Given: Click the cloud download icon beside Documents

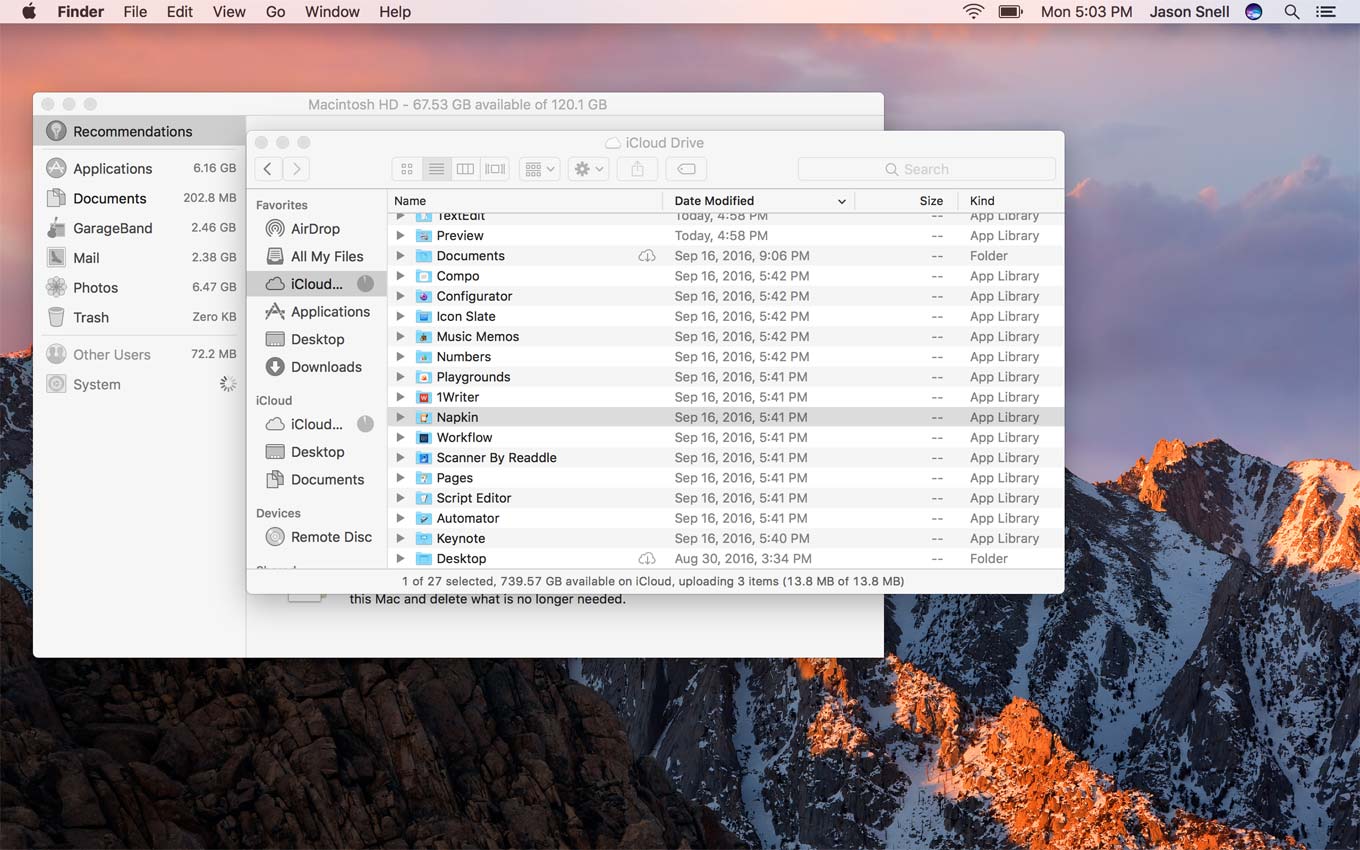Looking at the screenshot, I should point(647,256).
